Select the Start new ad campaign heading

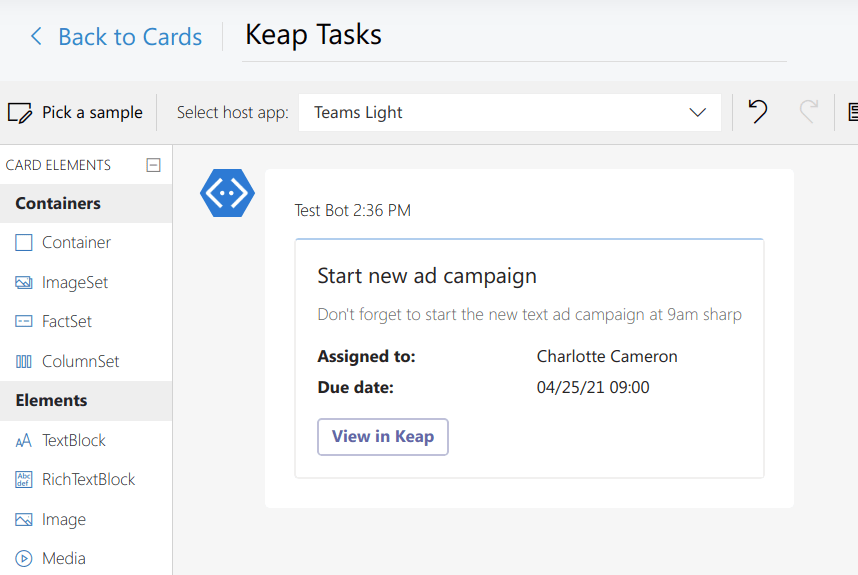point(427,276)
